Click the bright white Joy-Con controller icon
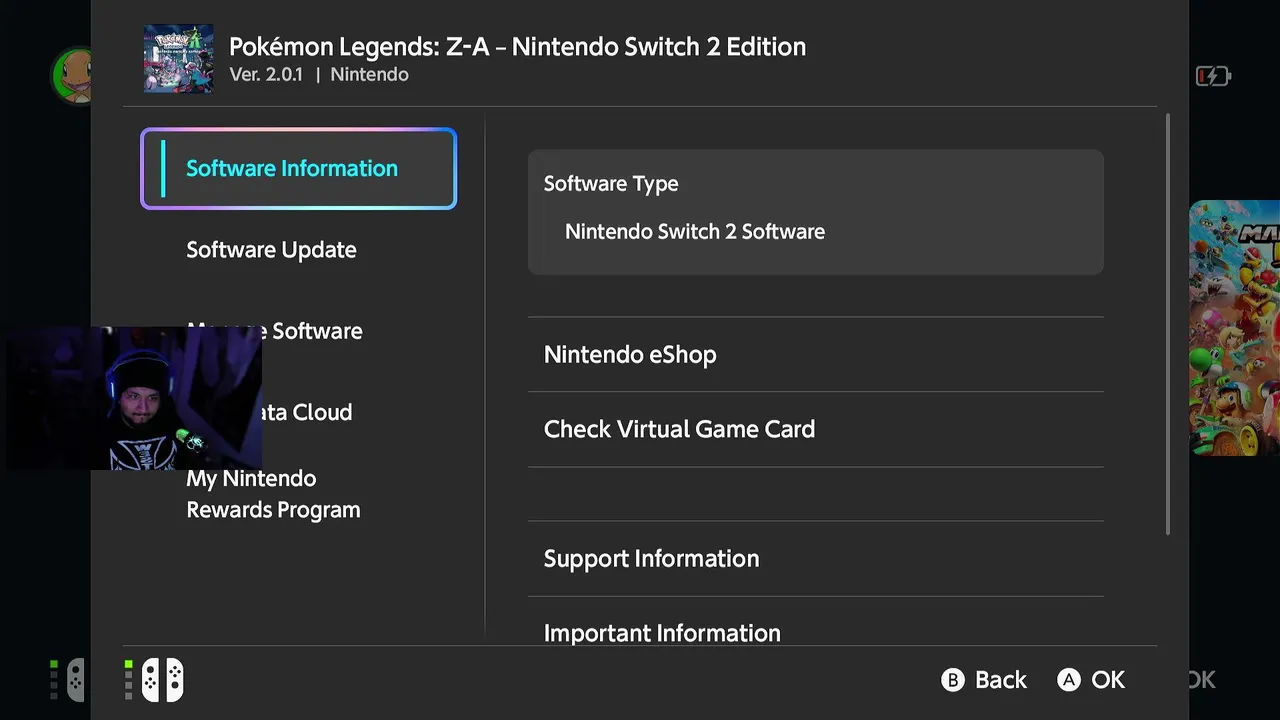The width and height of the screenshot is (1280, 720). click(x=162, y=680)
